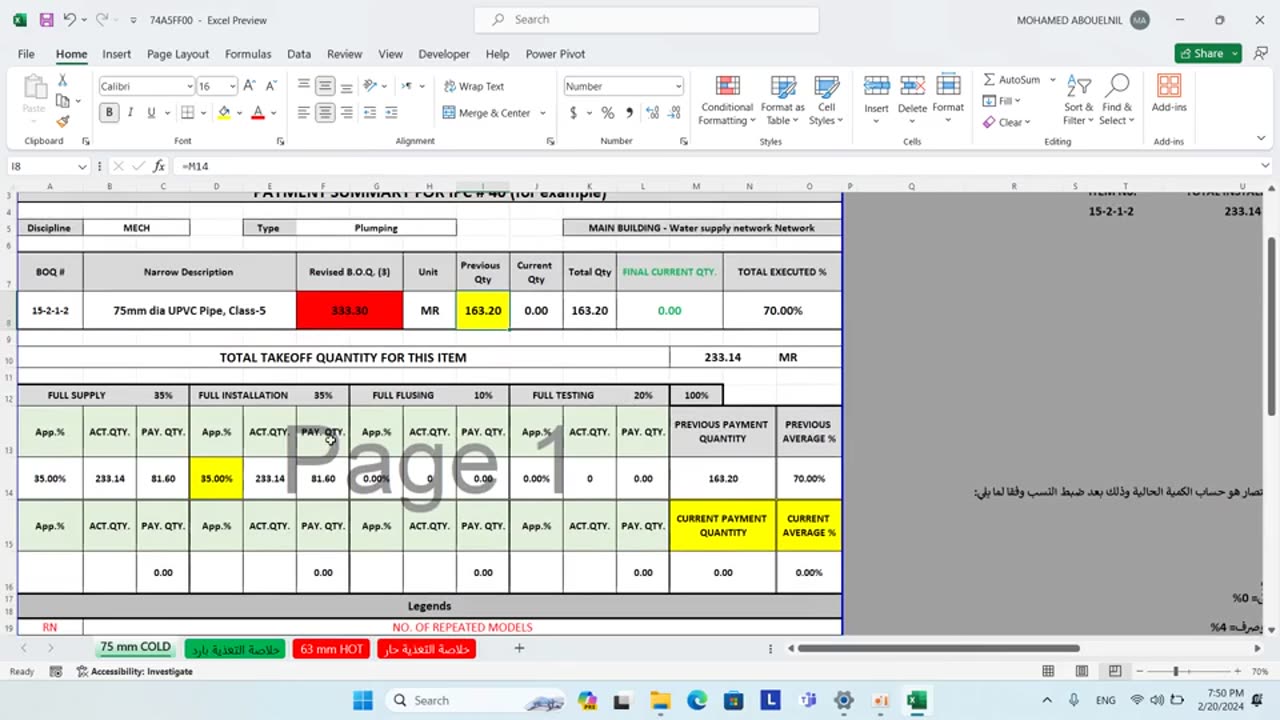Toggle Underline formatting

coord(152,113)
